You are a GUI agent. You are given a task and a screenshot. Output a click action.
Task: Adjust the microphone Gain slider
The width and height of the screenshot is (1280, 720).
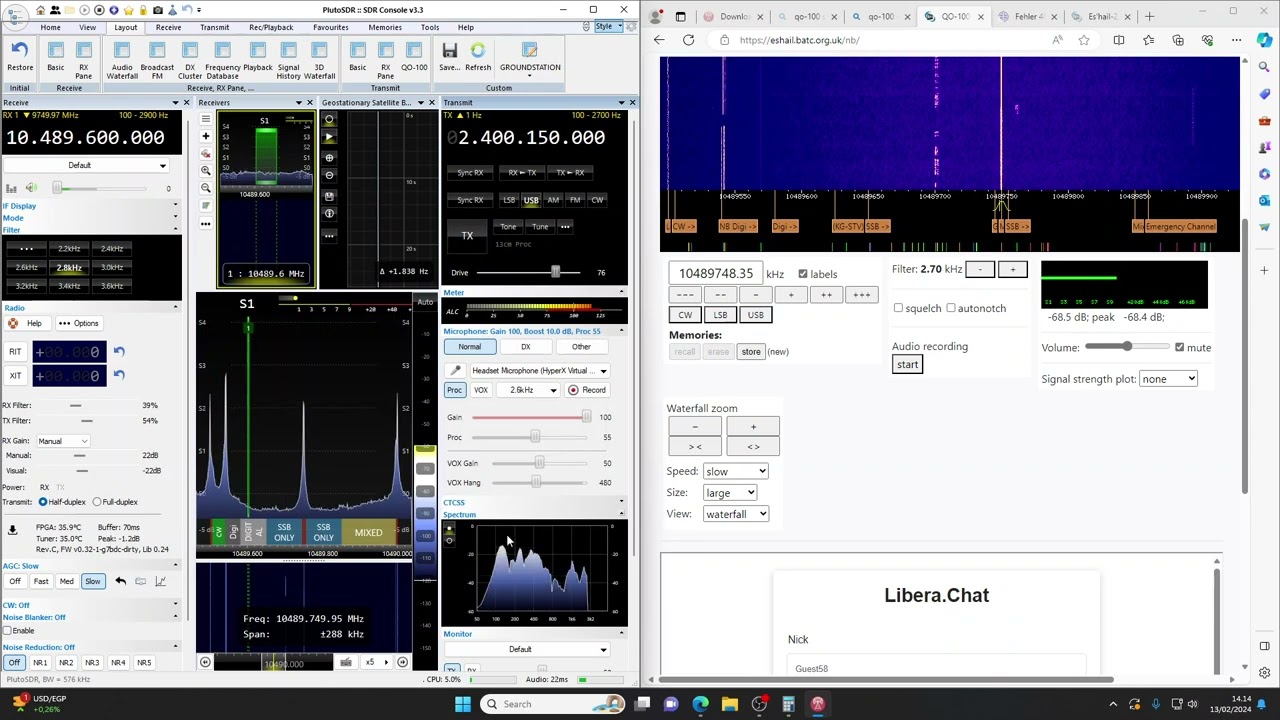coord(532,417)
